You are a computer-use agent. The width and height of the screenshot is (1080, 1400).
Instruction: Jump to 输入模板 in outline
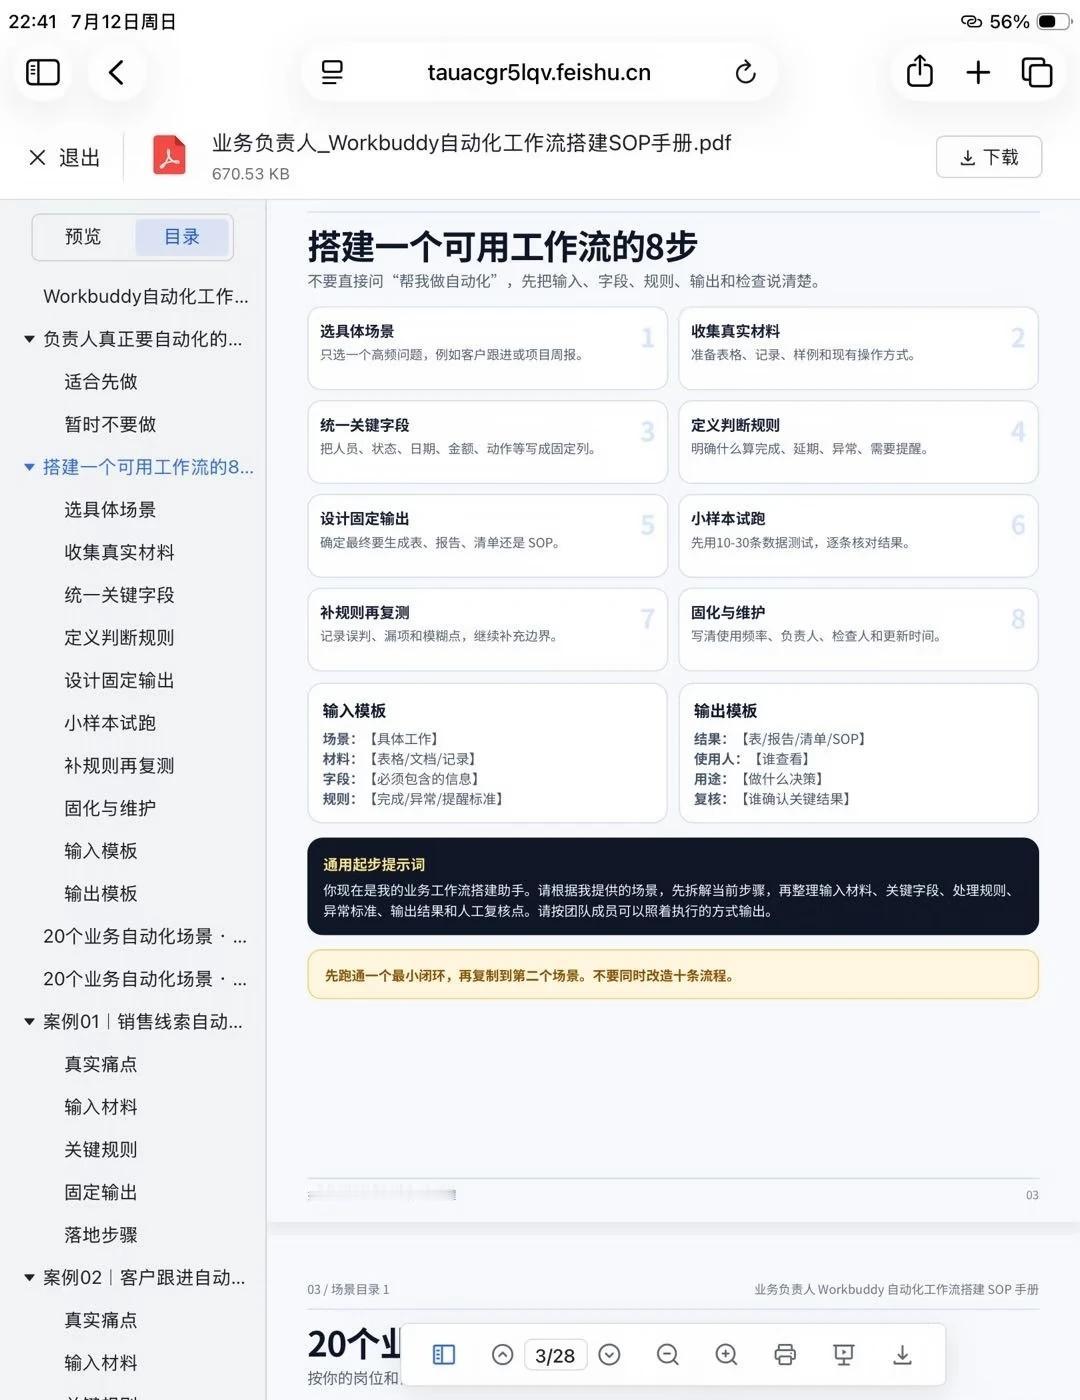tap(101, 851)
